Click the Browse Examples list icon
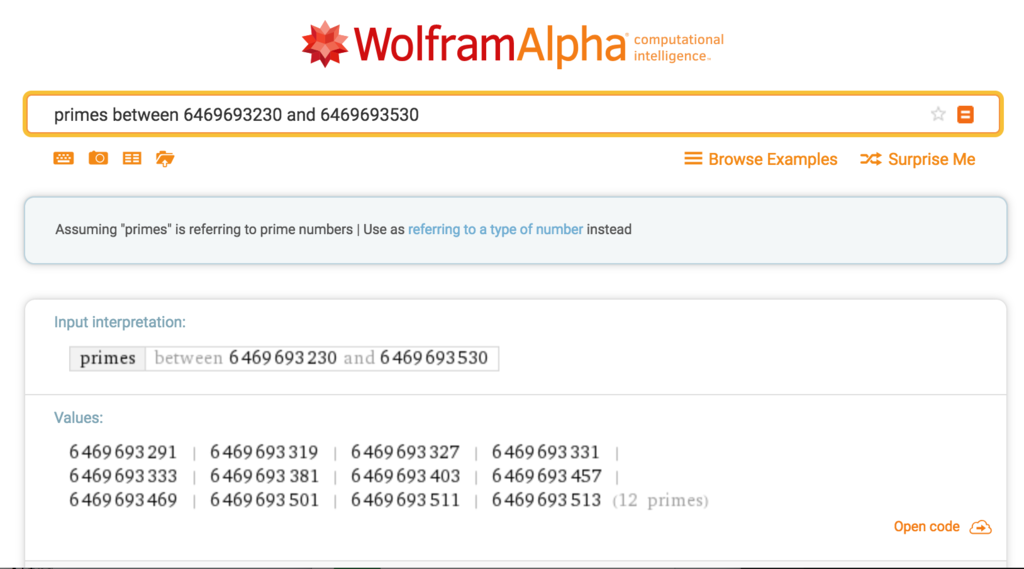The height and width of the screenshot is (569, 1024). click(x=693, y=159)
